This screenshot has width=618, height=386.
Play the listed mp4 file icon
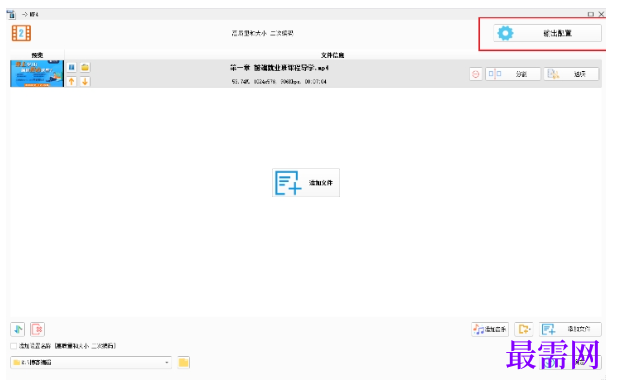(x=72, y=67)
